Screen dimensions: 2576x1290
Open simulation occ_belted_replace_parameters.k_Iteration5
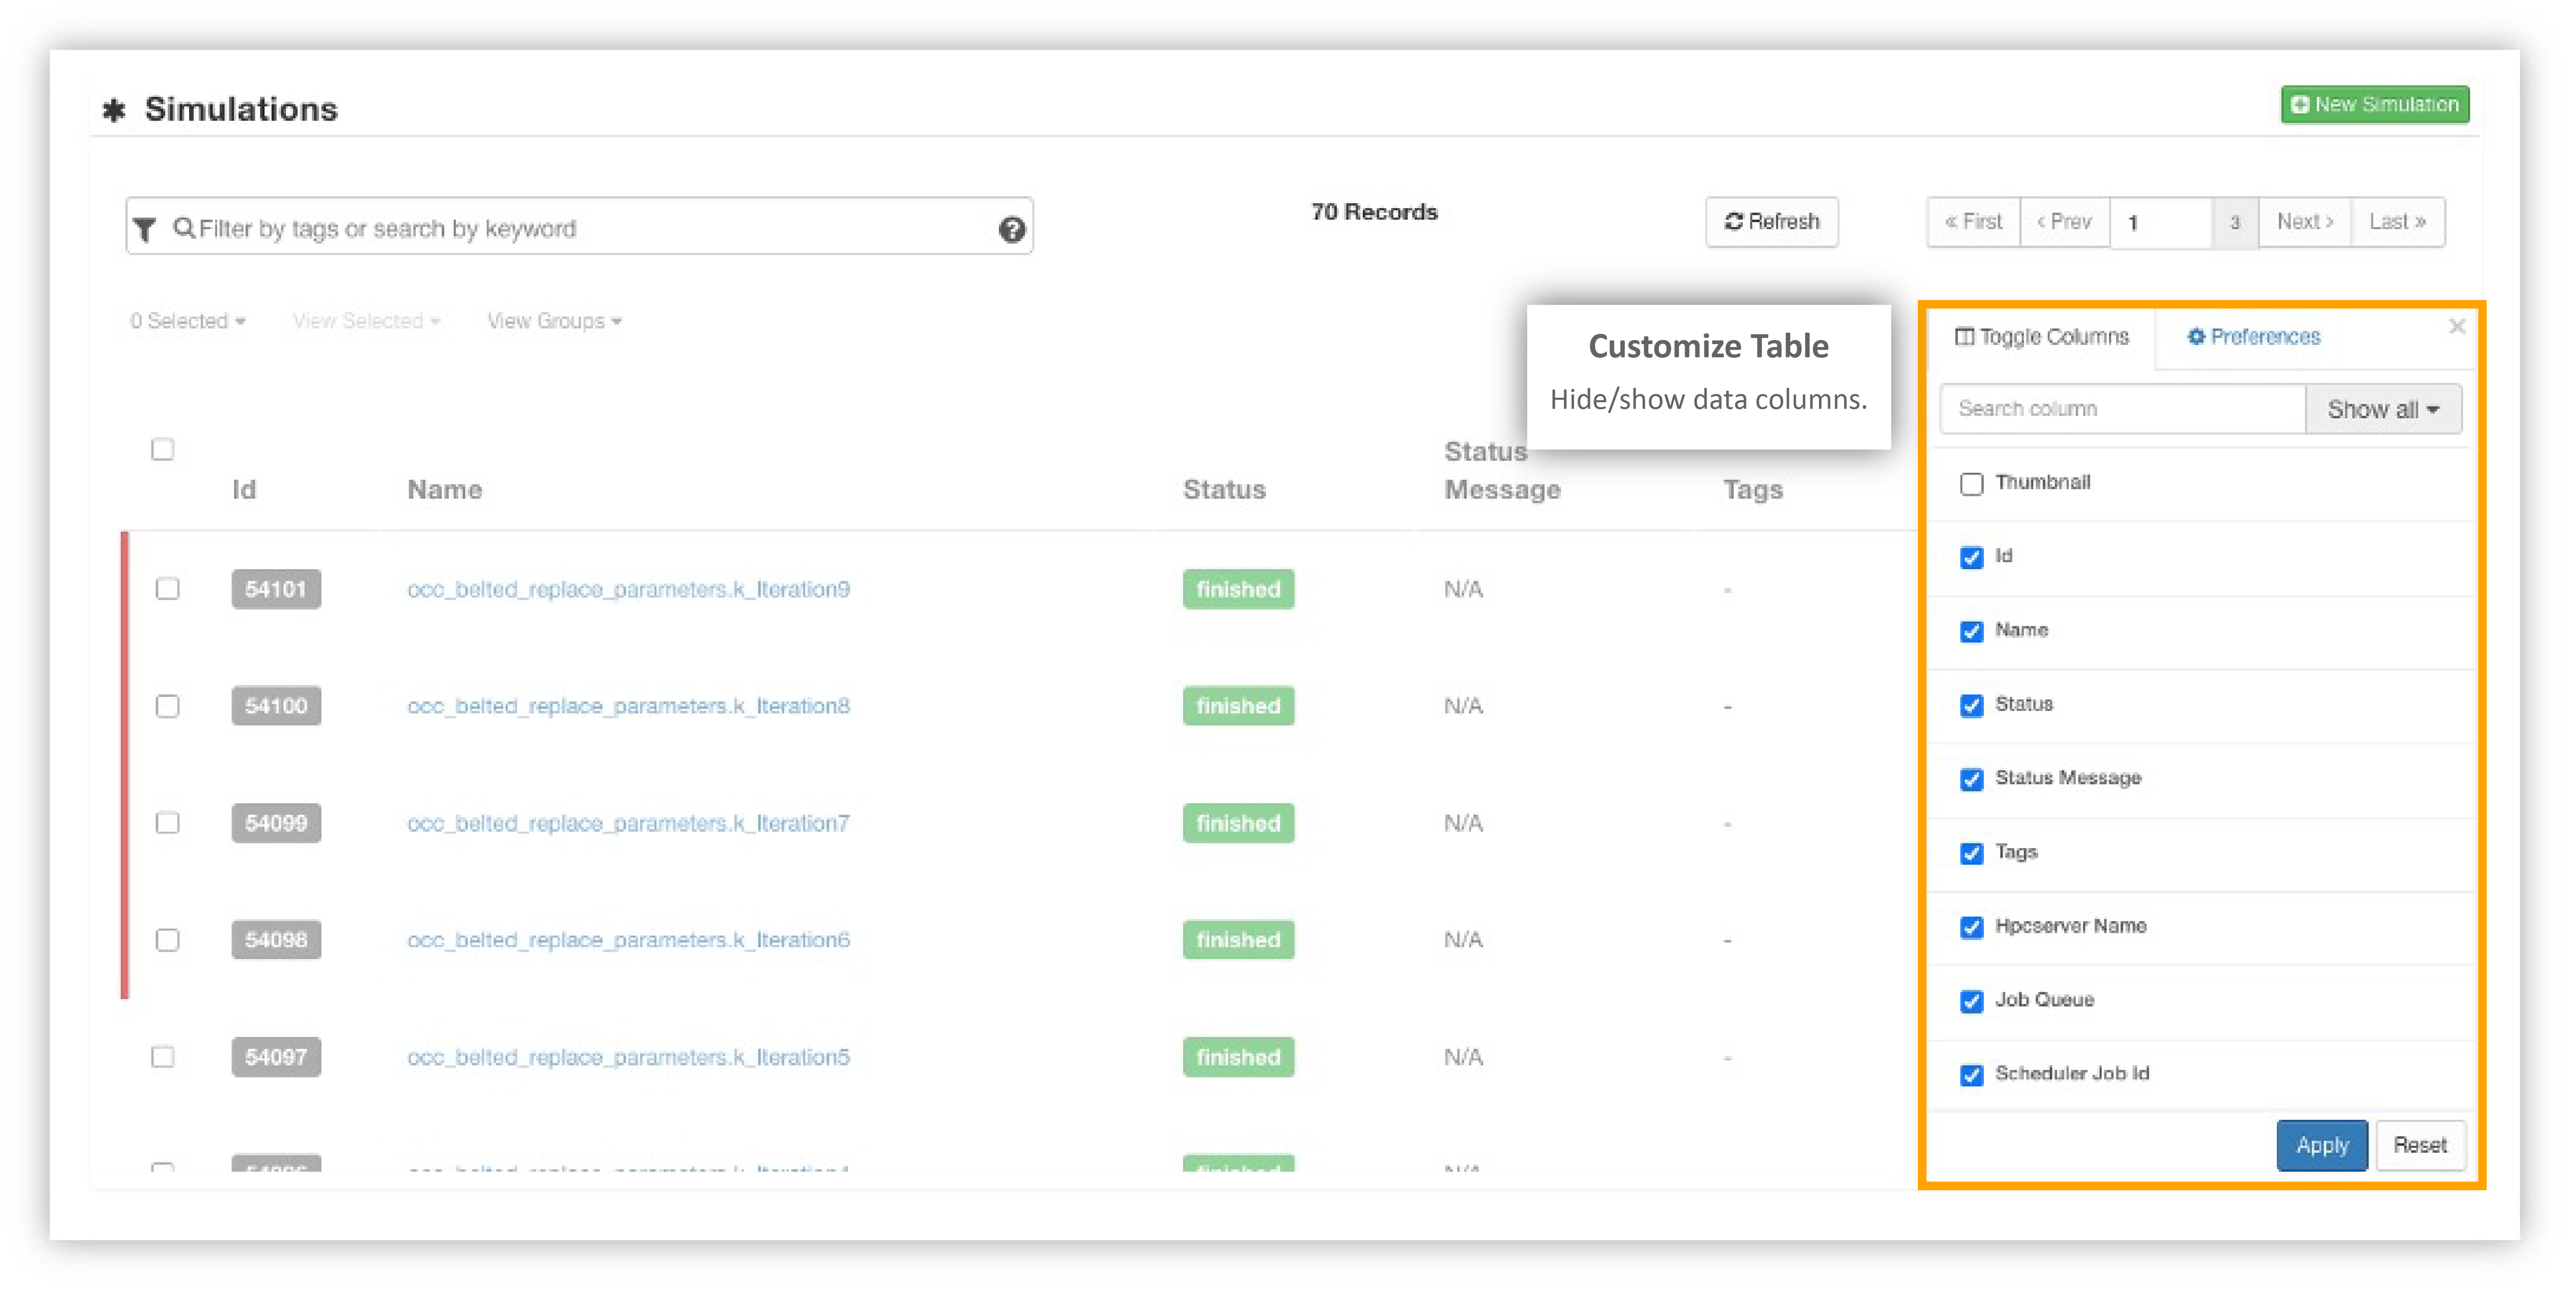(628, 1057)
